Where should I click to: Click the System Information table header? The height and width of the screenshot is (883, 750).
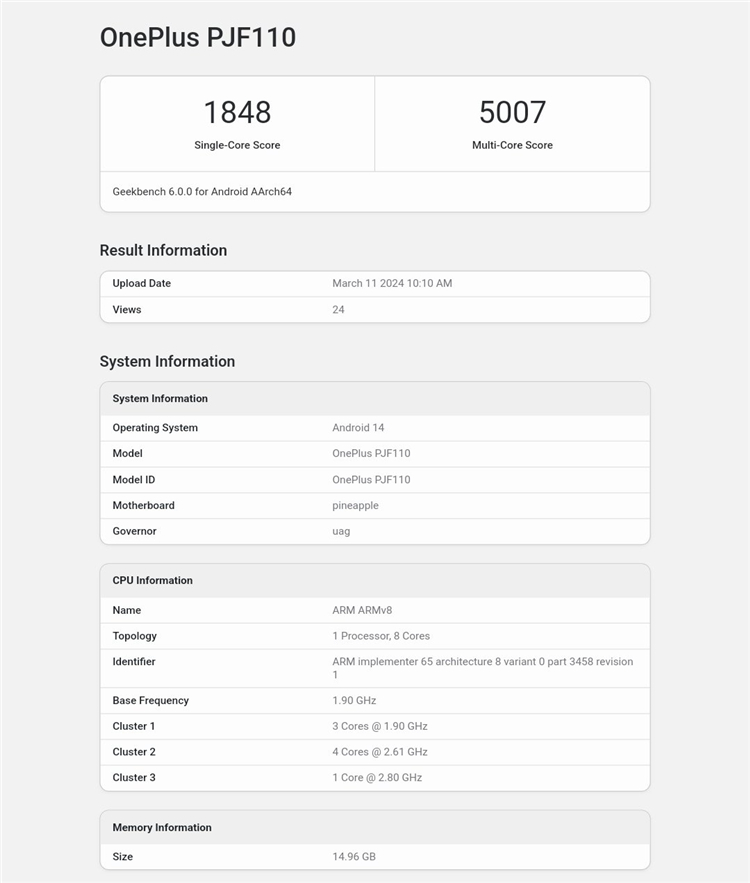[x=375, y=399]
